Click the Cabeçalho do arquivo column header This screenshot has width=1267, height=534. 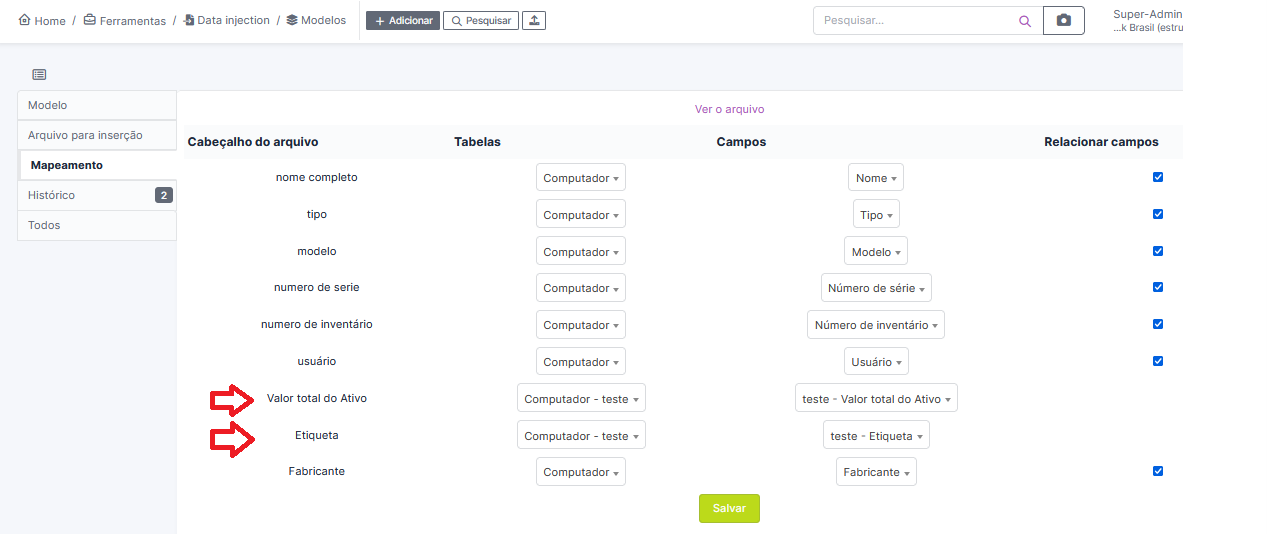(253, 142)
